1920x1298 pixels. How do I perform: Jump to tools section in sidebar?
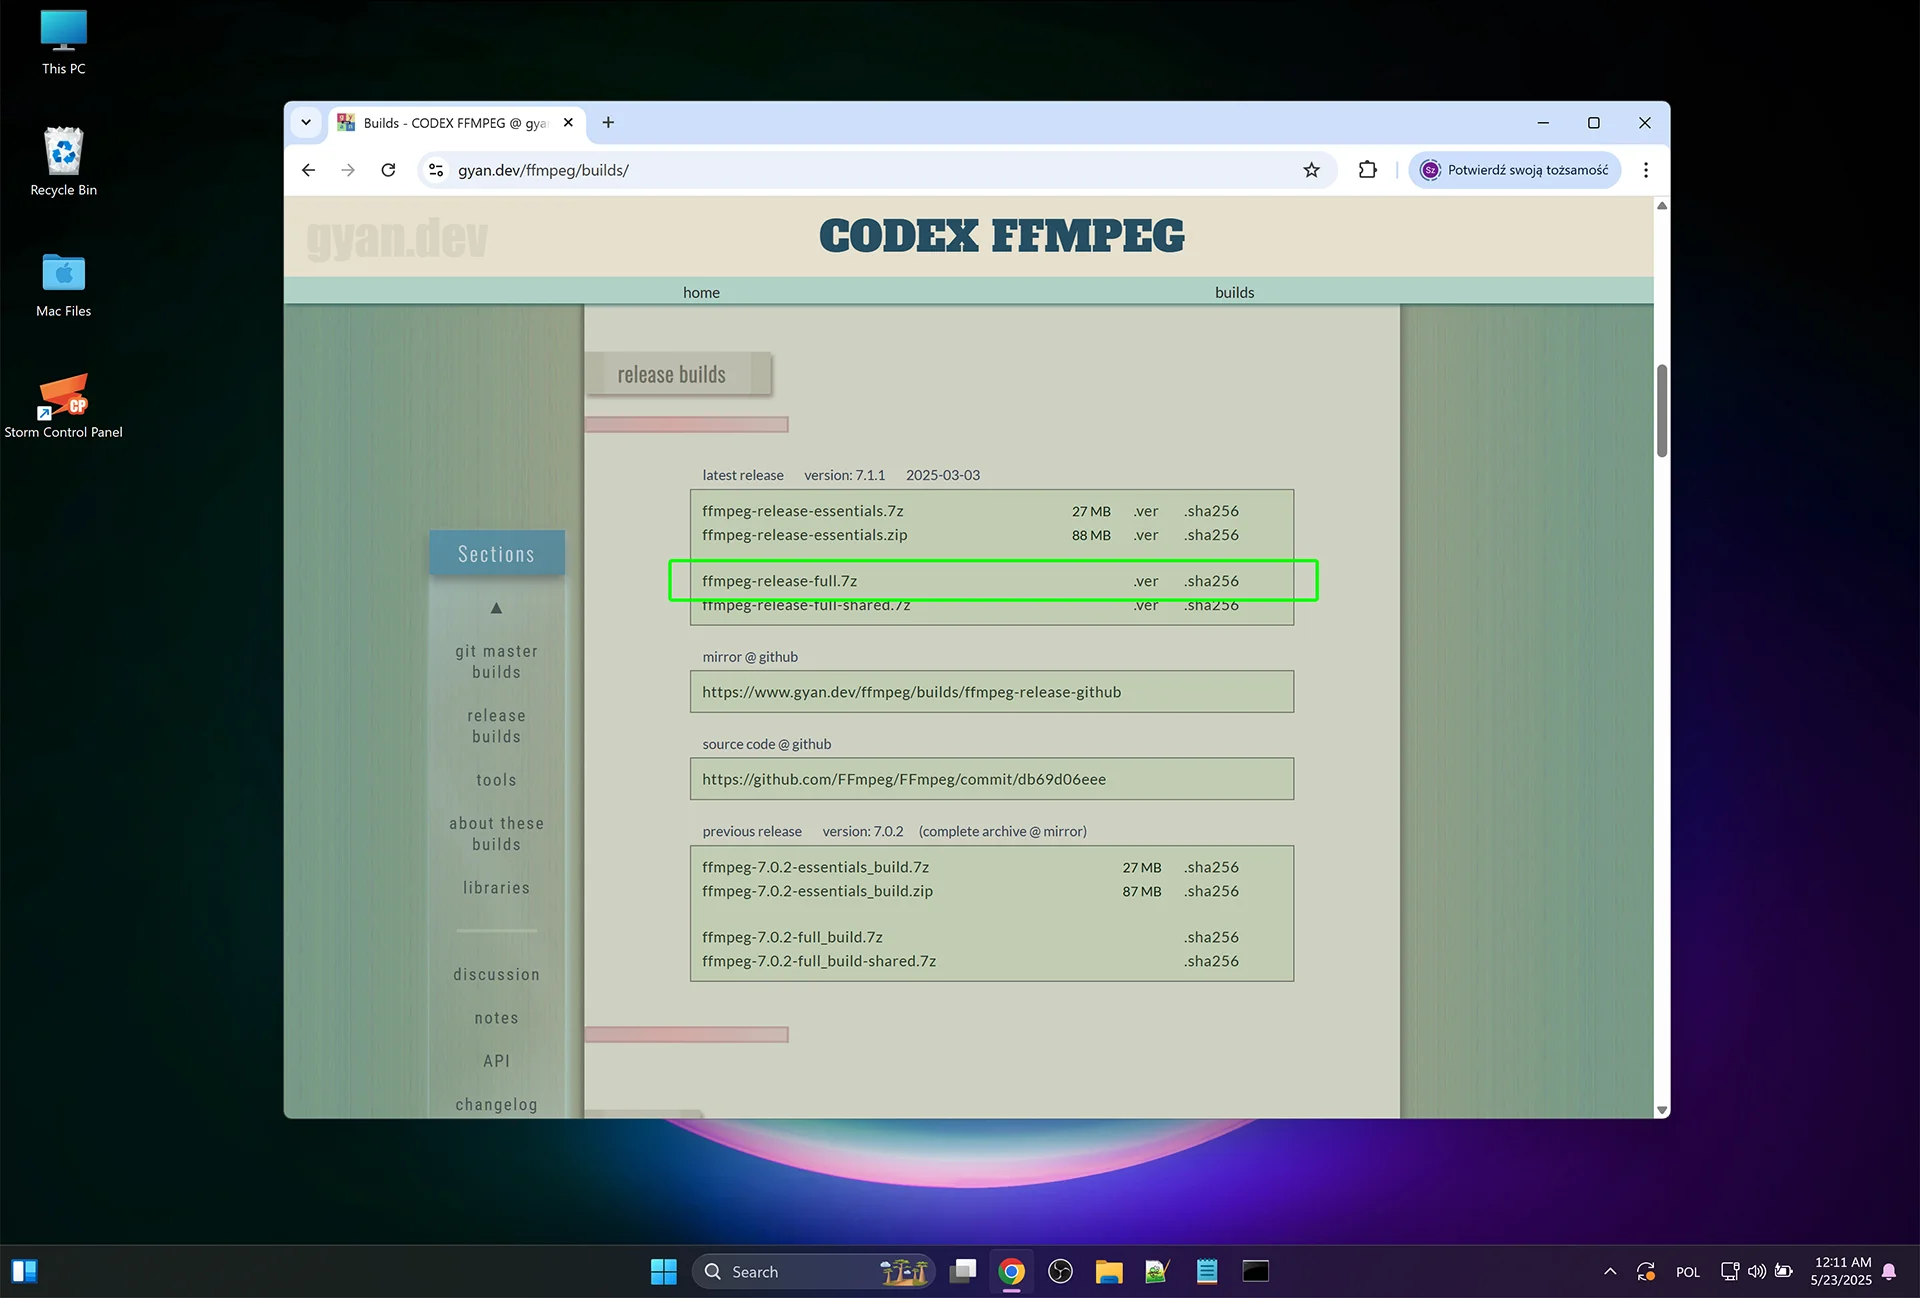(496, 780)
